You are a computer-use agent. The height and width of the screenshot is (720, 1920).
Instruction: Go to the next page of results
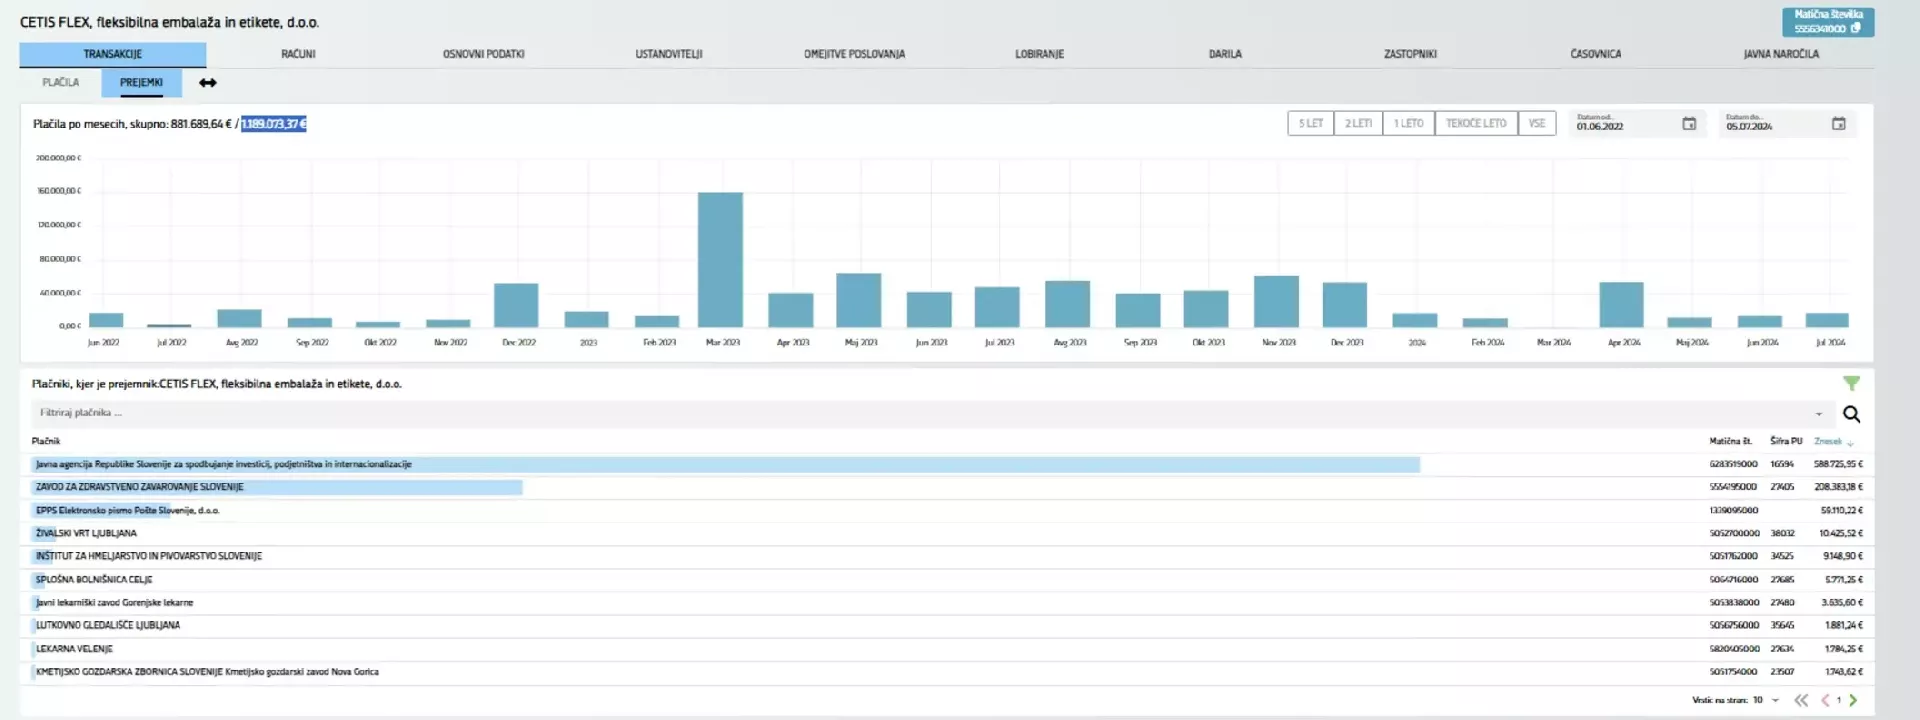pyautogui.click(x=1854, y=700)
